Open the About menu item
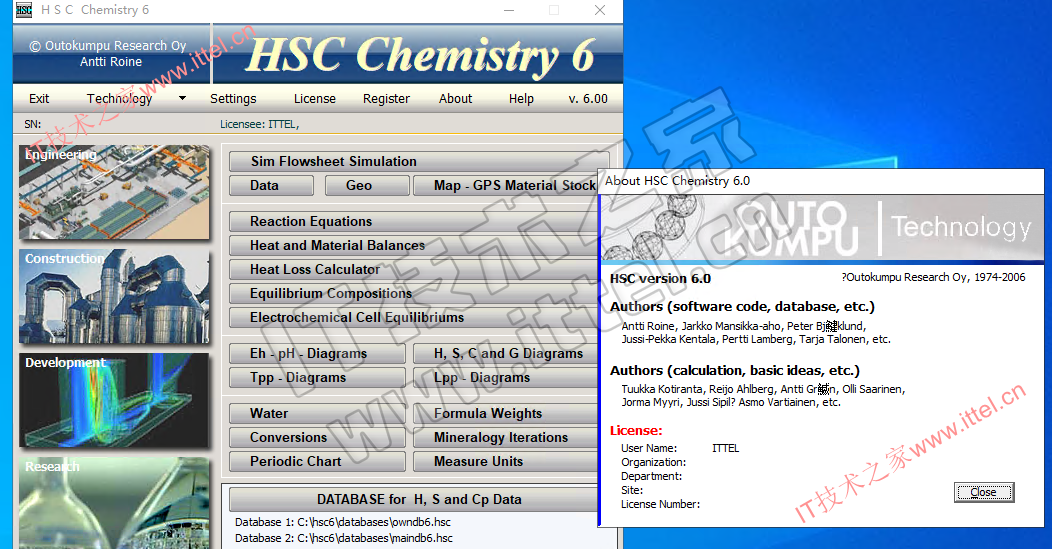This screenshot has width=1052, height=549. point(456,99)
